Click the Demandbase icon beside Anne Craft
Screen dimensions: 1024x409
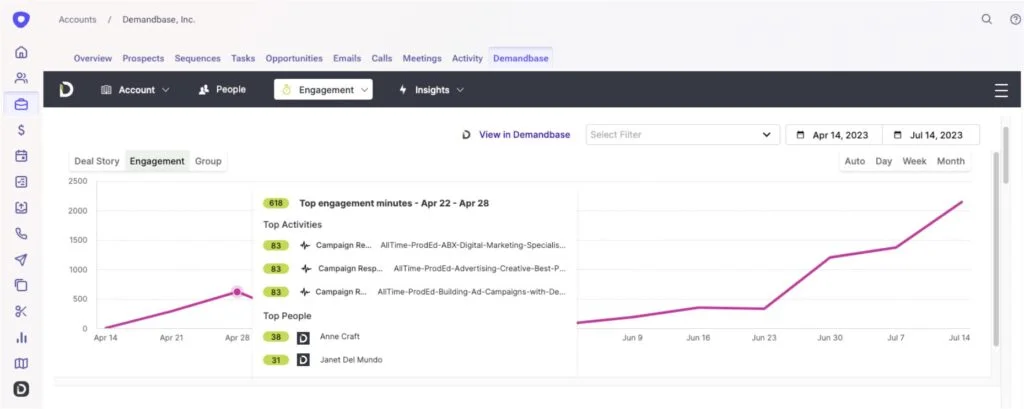303,338
